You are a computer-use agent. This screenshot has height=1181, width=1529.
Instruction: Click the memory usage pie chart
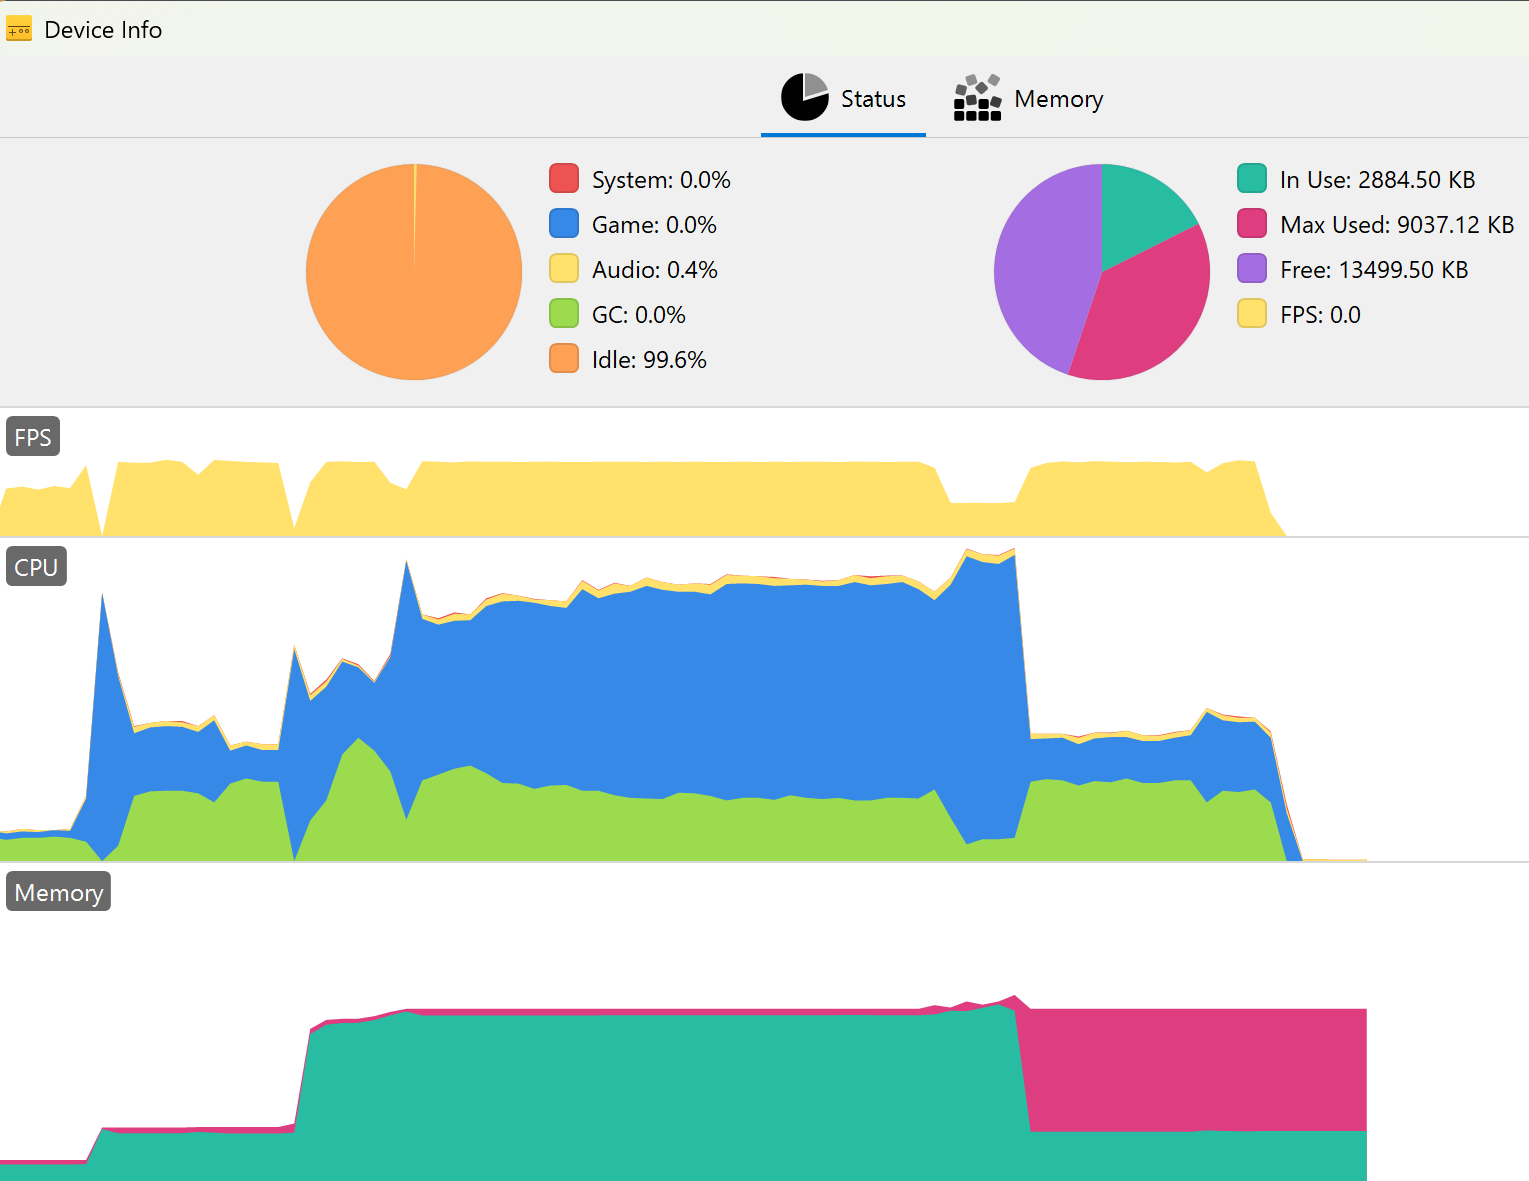click(1102, 272)
